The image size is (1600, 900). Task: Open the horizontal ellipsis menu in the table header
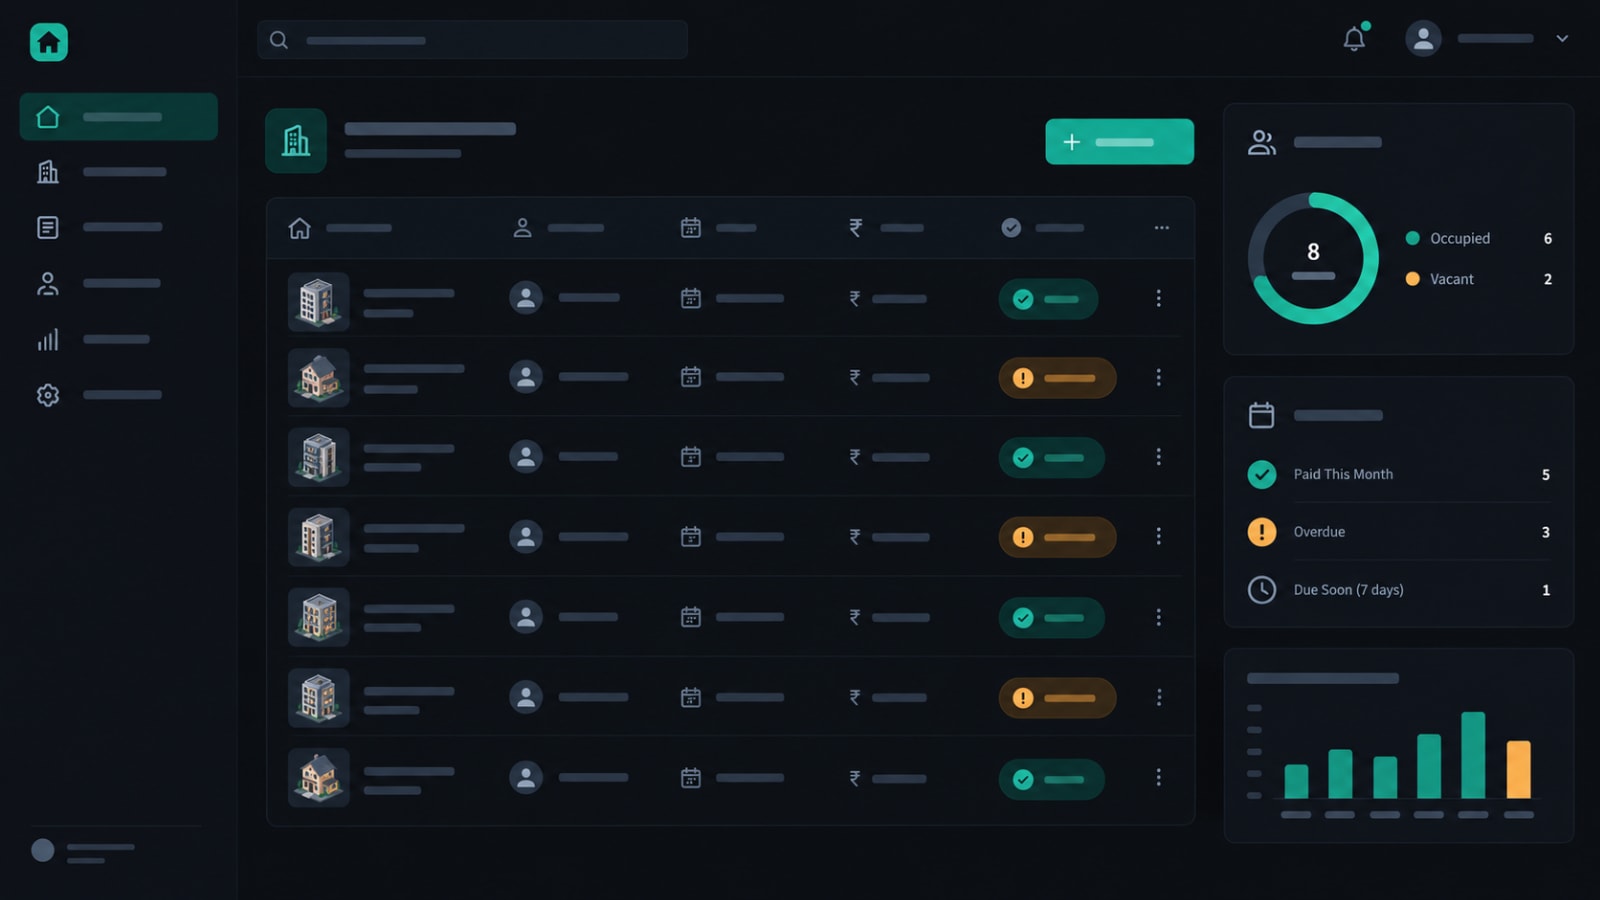pos(1161,228)
